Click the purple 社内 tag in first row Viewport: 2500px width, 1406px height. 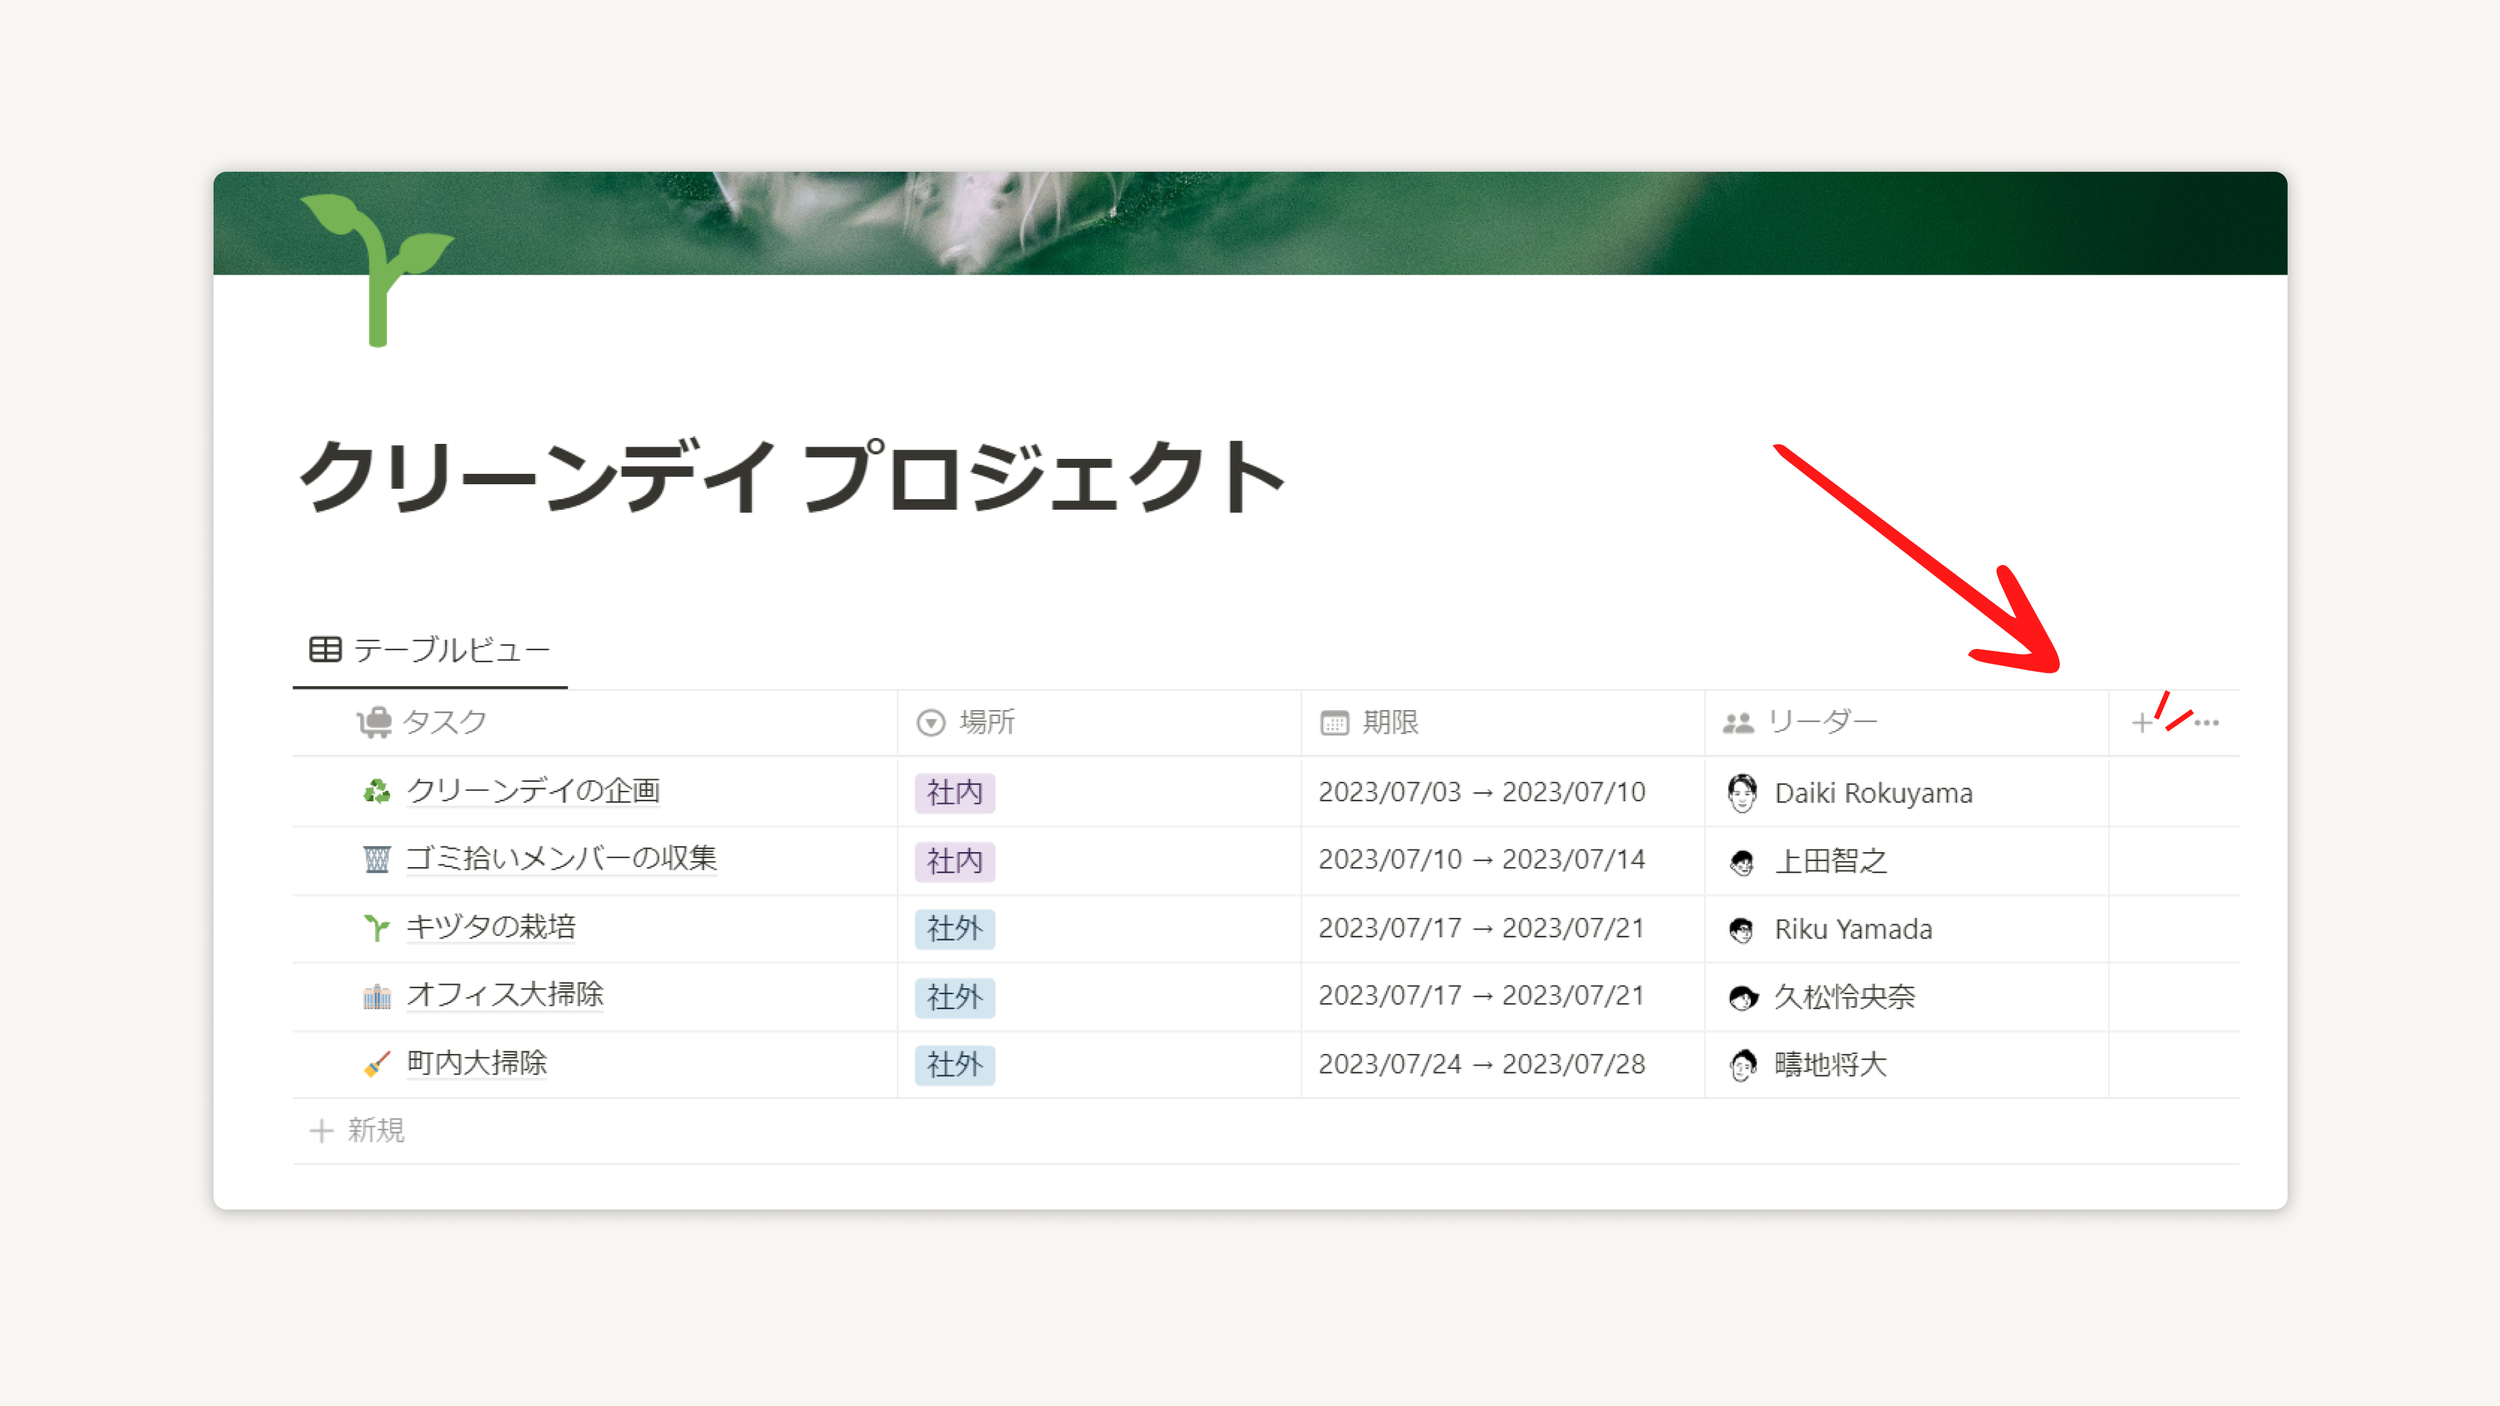tap(954, 793)
